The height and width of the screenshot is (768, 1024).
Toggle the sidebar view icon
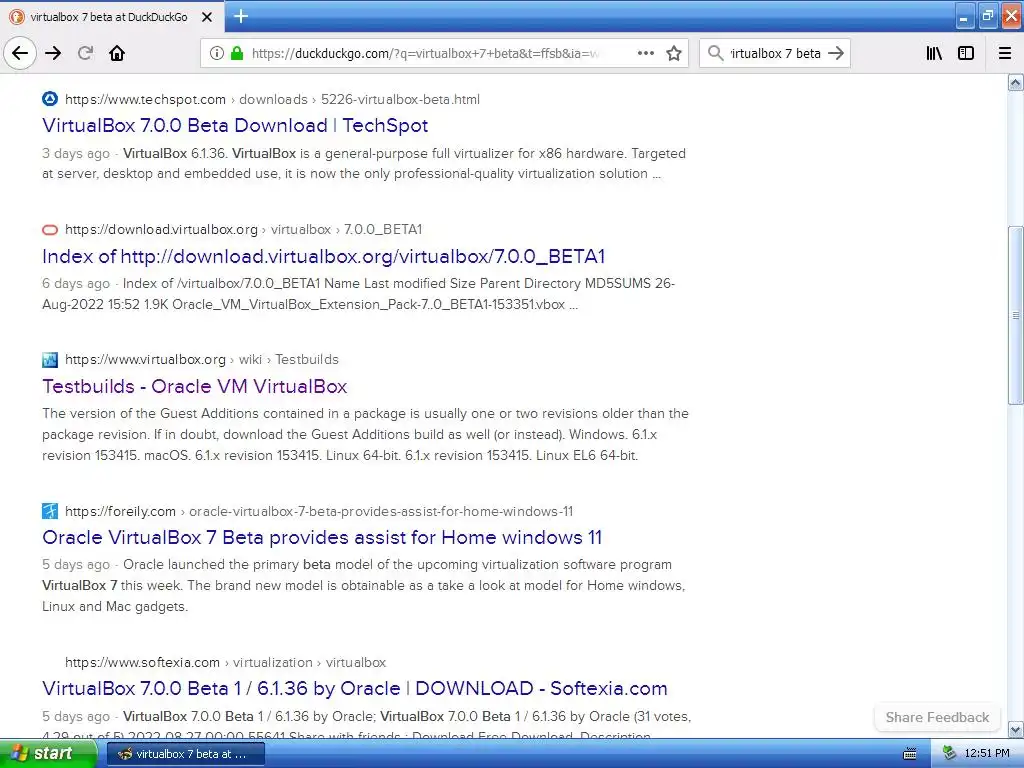(966, 53)
